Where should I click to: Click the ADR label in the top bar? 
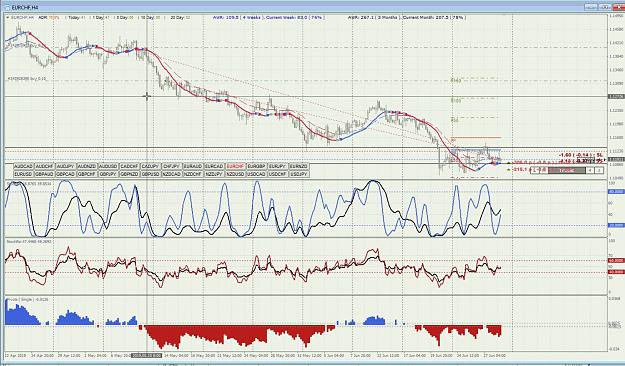(43, 18)
